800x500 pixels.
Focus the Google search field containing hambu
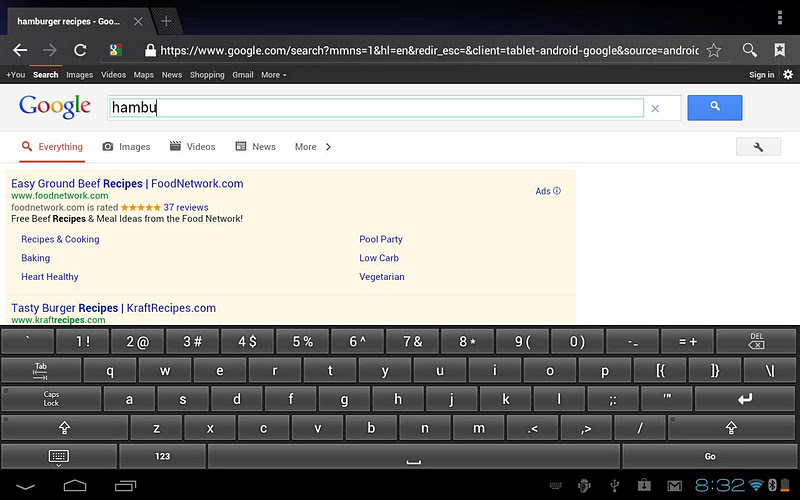[377, 108]
